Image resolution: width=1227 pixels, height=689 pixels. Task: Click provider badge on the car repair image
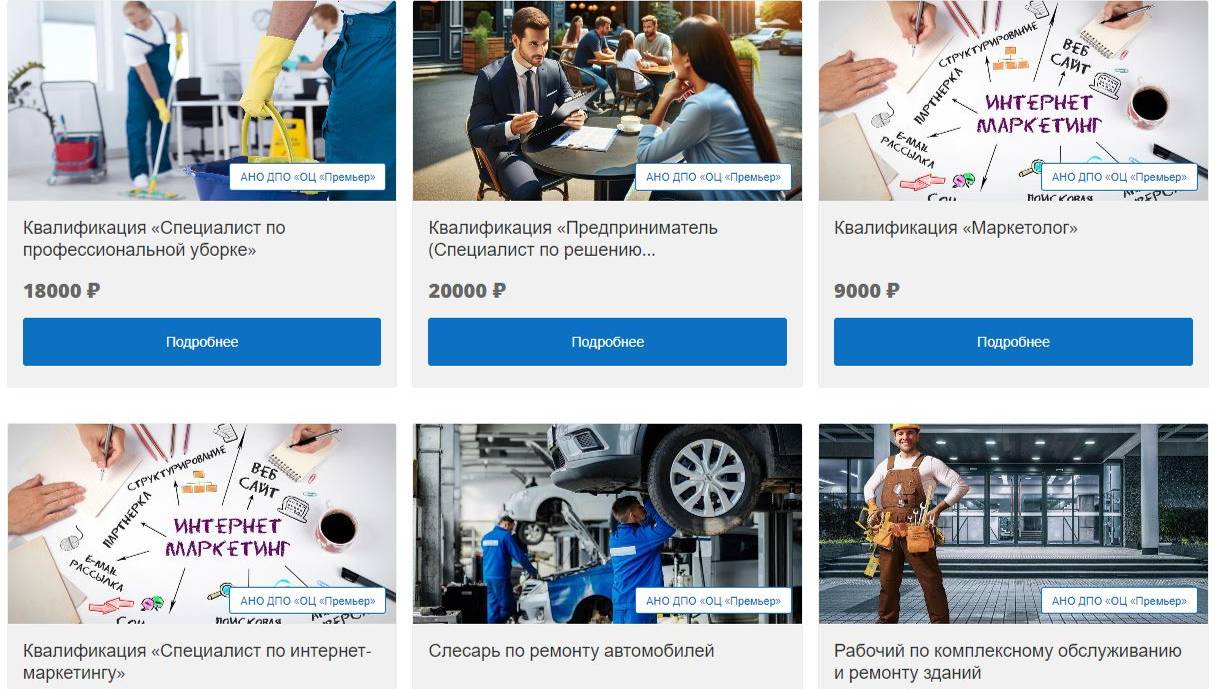click(x=713, y=601)
